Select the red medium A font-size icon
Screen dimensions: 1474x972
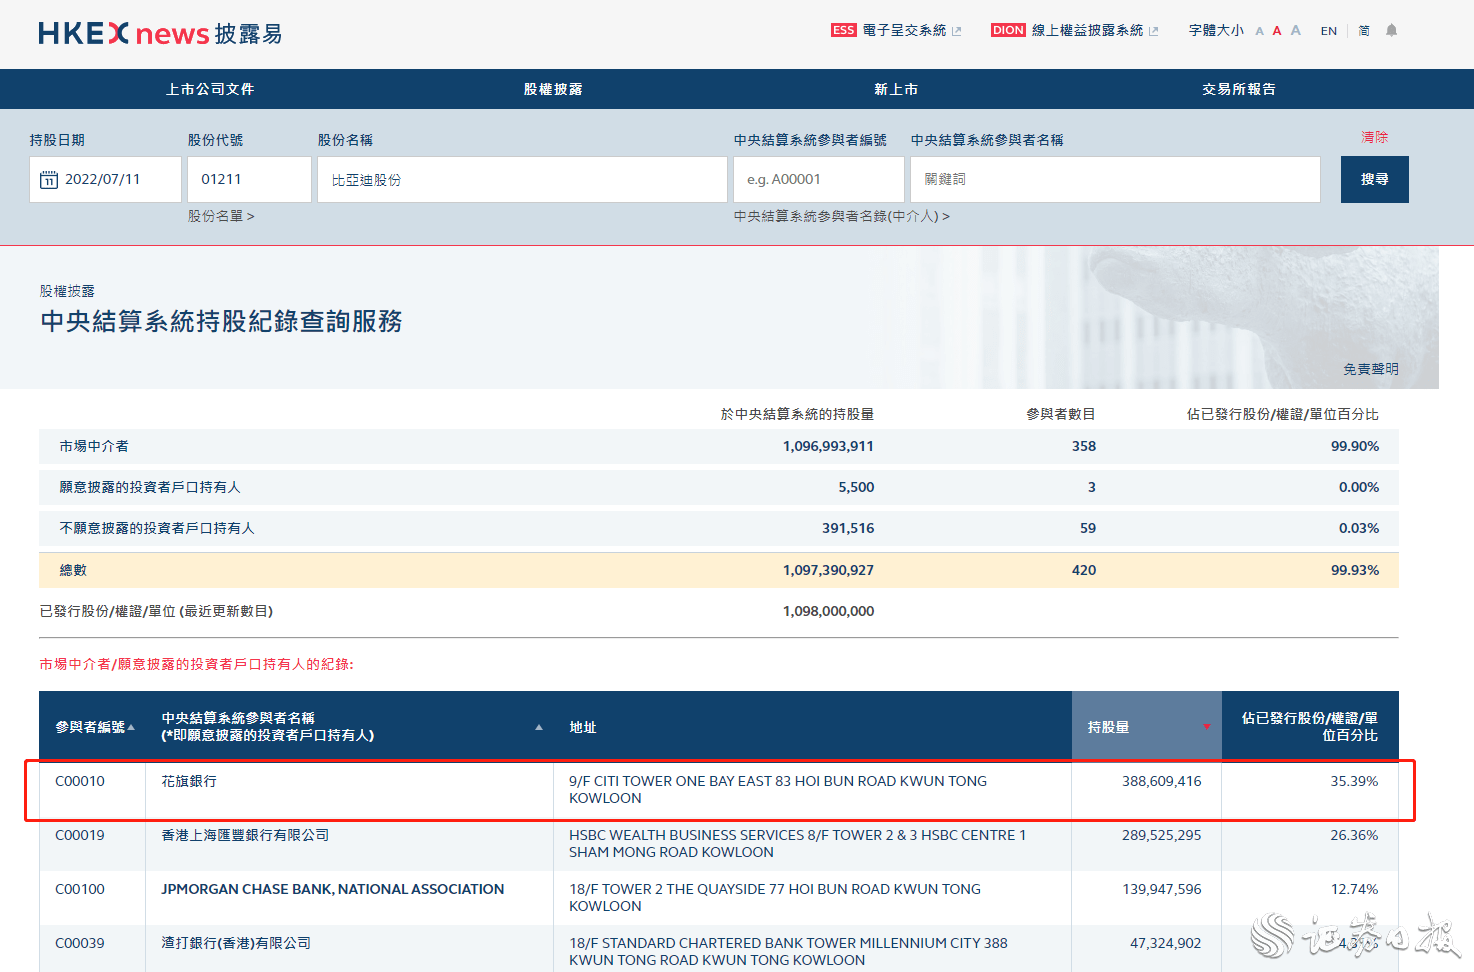pyautogui.click(x=1277, y=30)
